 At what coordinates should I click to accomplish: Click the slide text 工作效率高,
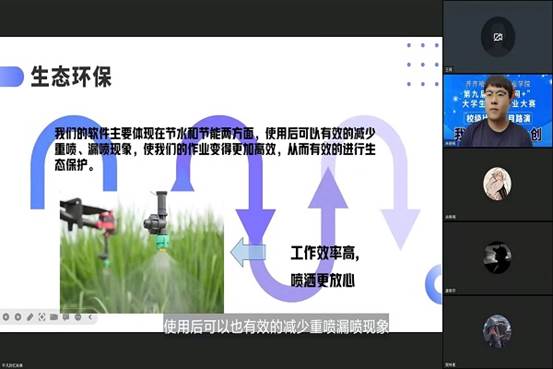pos(325,253)
